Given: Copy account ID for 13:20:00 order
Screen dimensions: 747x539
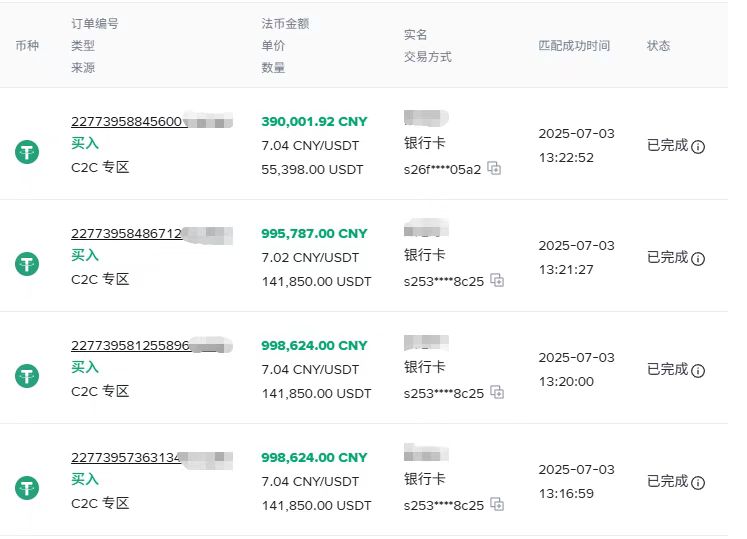Looking at the screenshot, I should [x=497, y=392].
